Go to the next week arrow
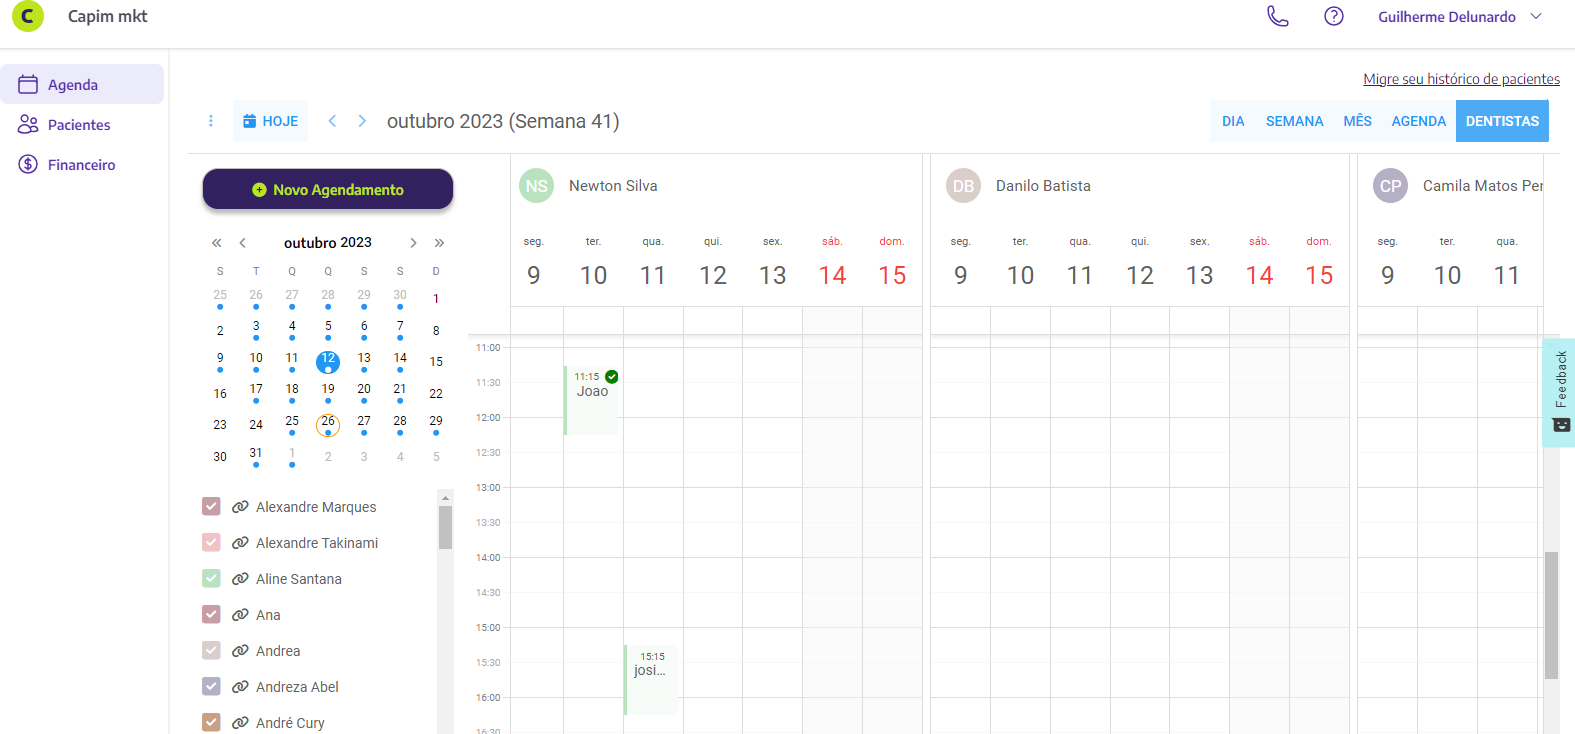This screenshot has height=734, width=1575. pyautogui.click(x=362, y=121)
